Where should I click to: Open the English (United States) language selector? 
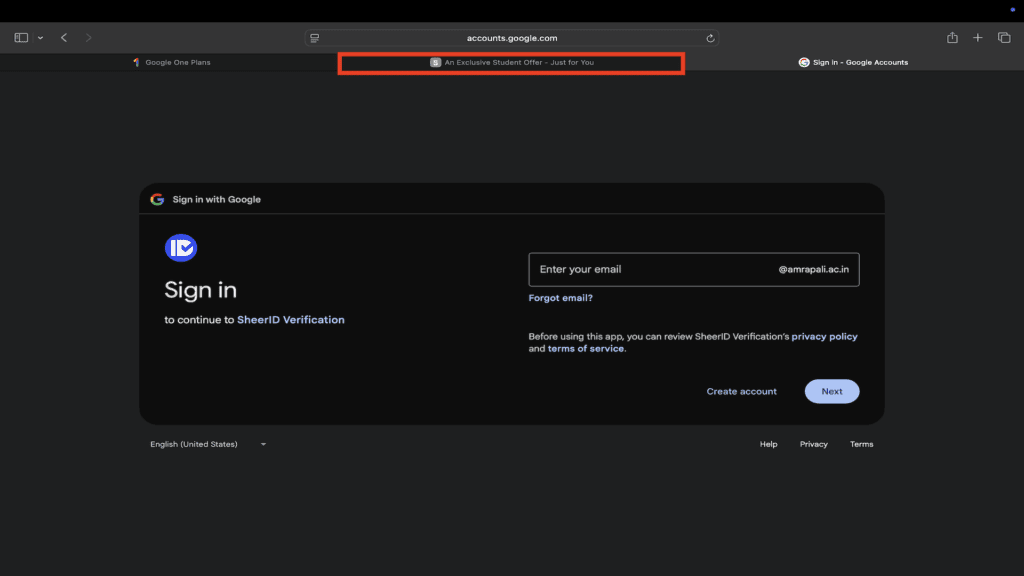pos(207,443)
